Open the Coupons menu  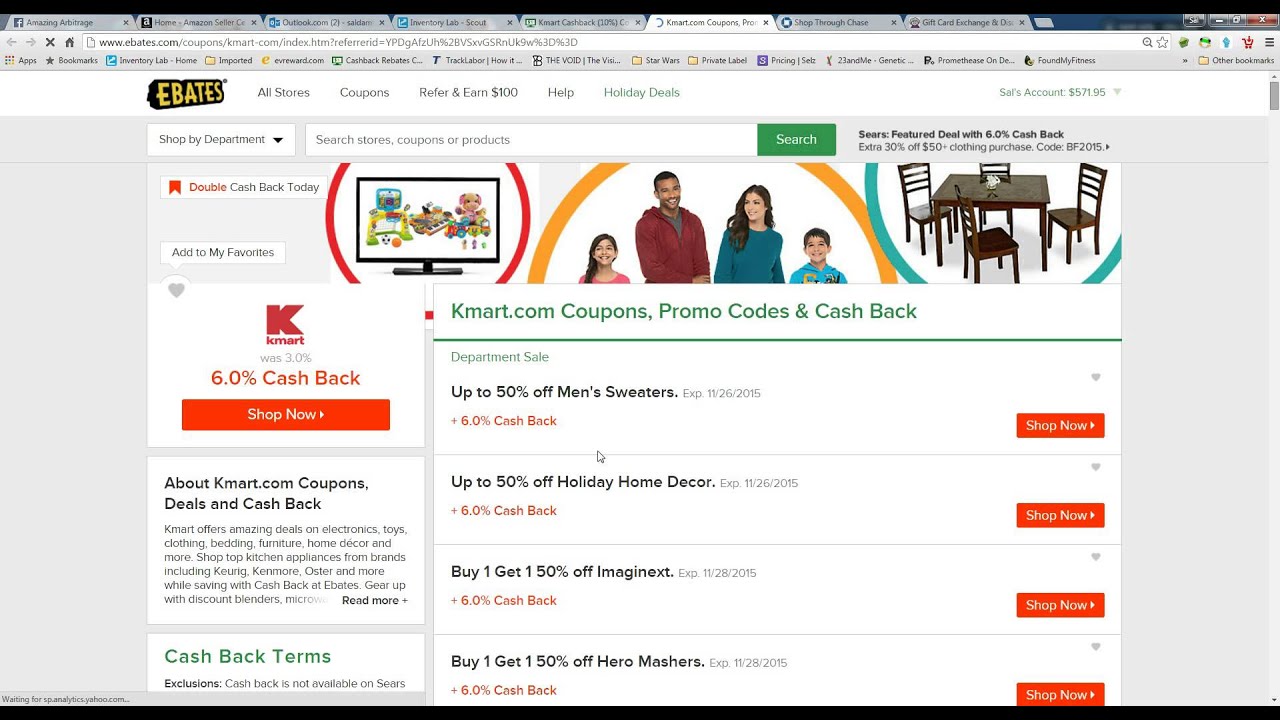point(364,92)
